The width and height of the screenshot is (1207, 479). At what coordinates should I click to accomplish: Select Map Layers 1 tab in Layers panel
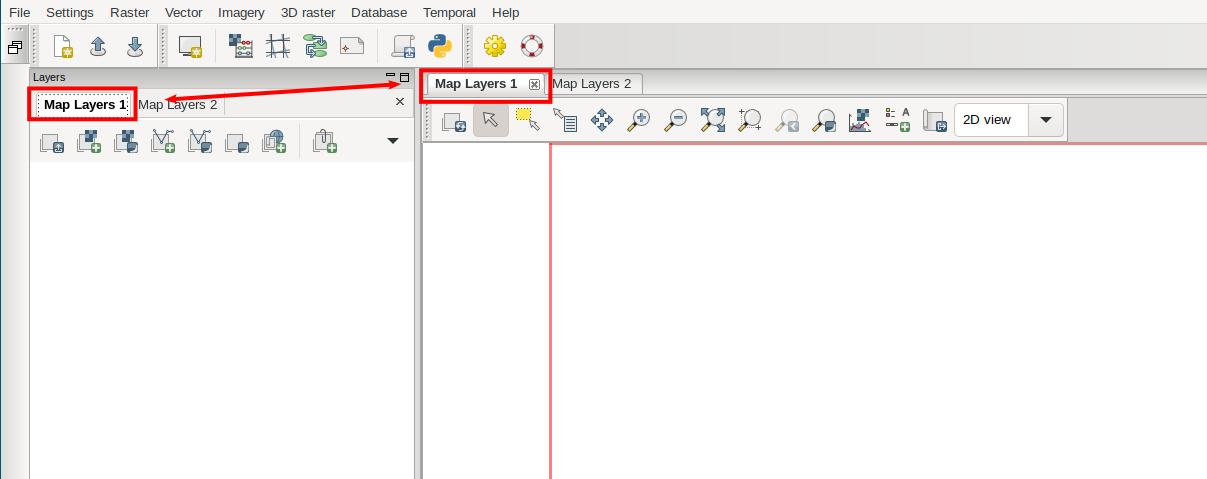(x=85, y=104)
